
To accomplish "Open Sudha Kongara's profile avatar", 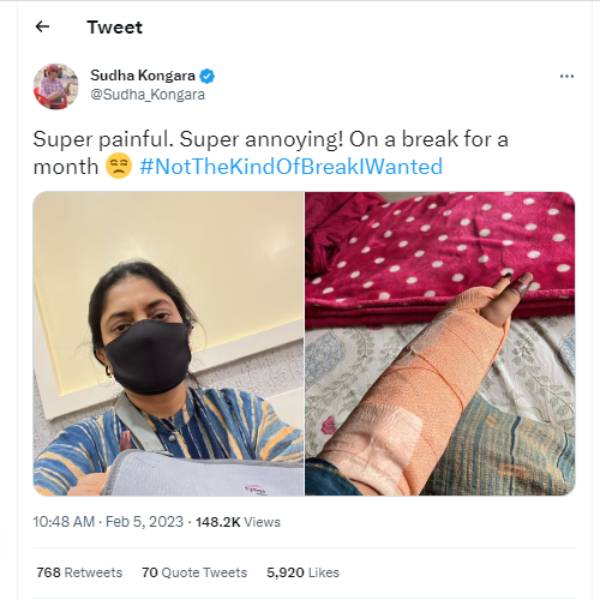I will [55, 85].
